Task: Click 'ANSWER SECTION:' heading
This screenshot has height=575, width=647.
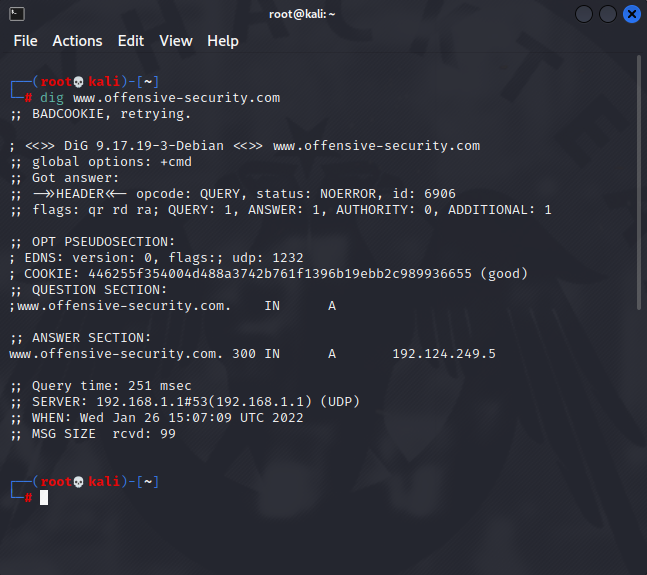Action: [x=92, y=338]
